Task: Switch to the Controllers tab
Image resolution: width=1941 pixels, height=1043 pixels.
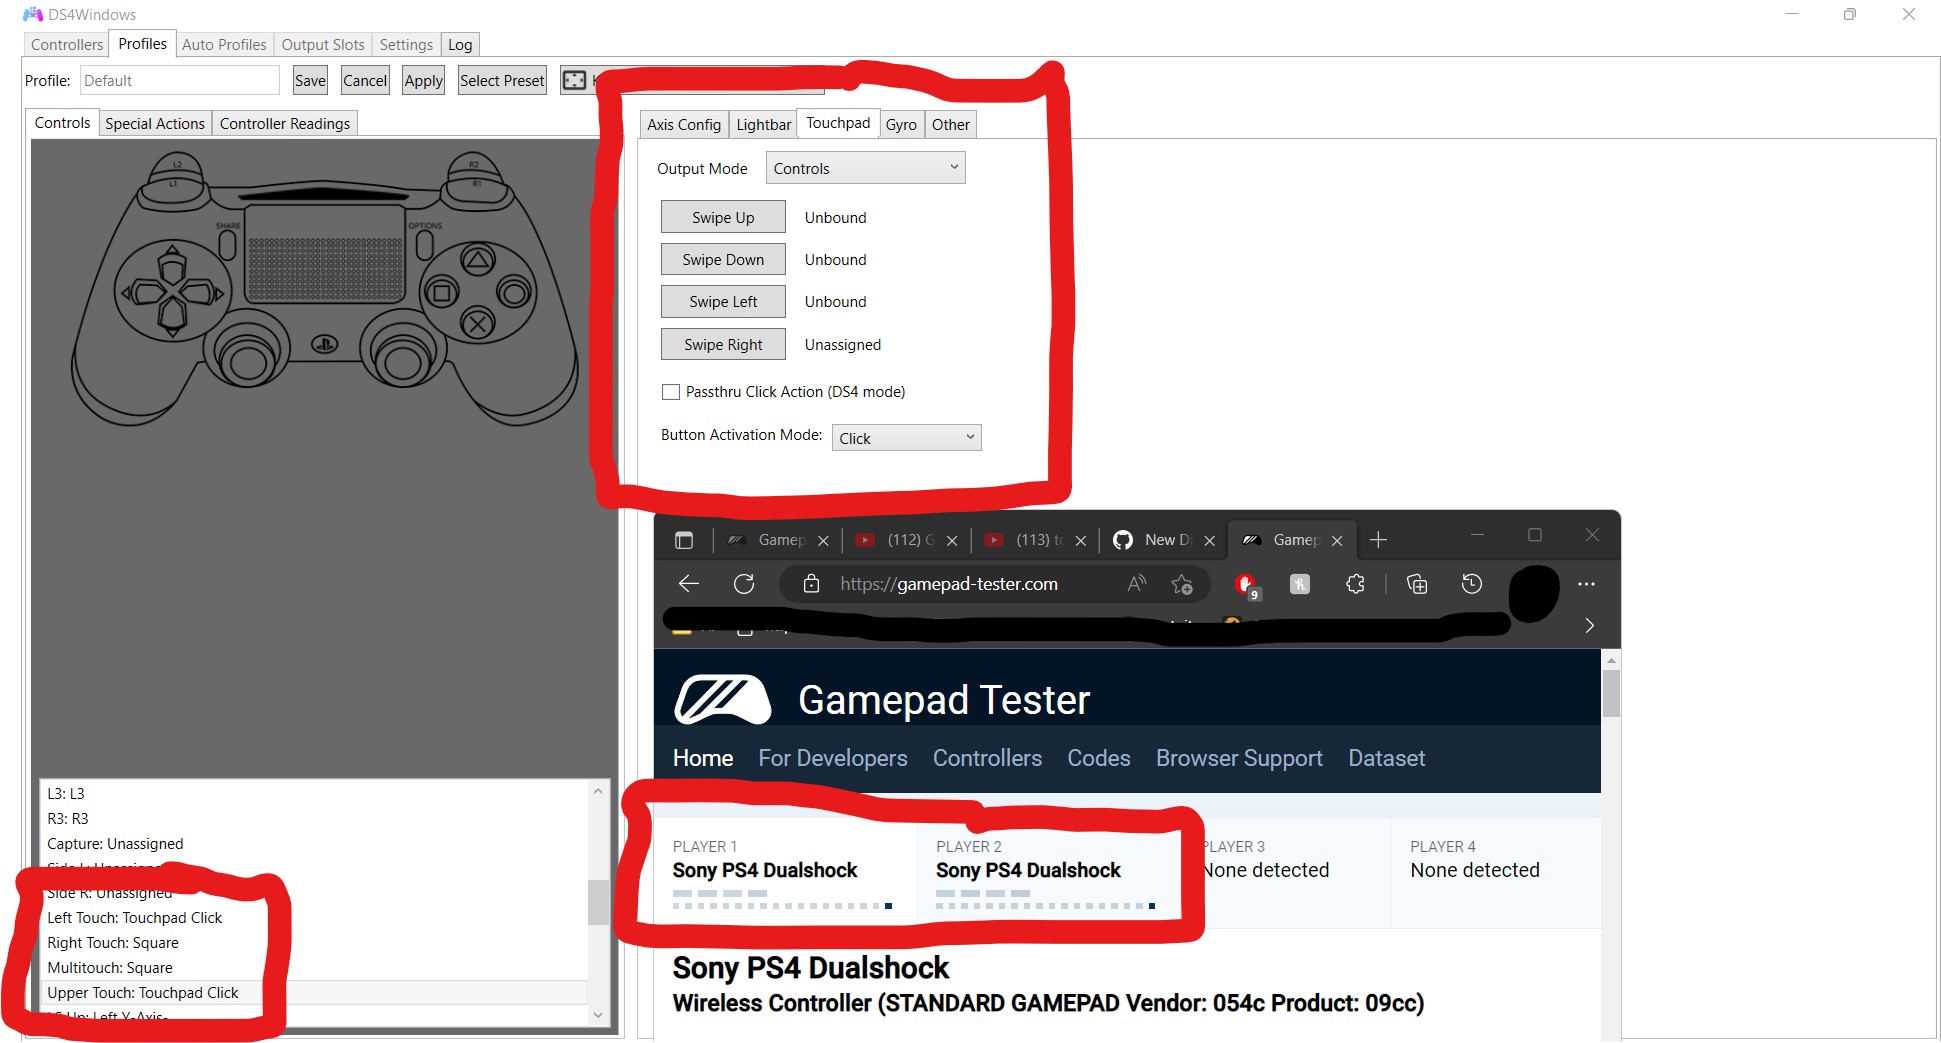Action: point(66,45)
